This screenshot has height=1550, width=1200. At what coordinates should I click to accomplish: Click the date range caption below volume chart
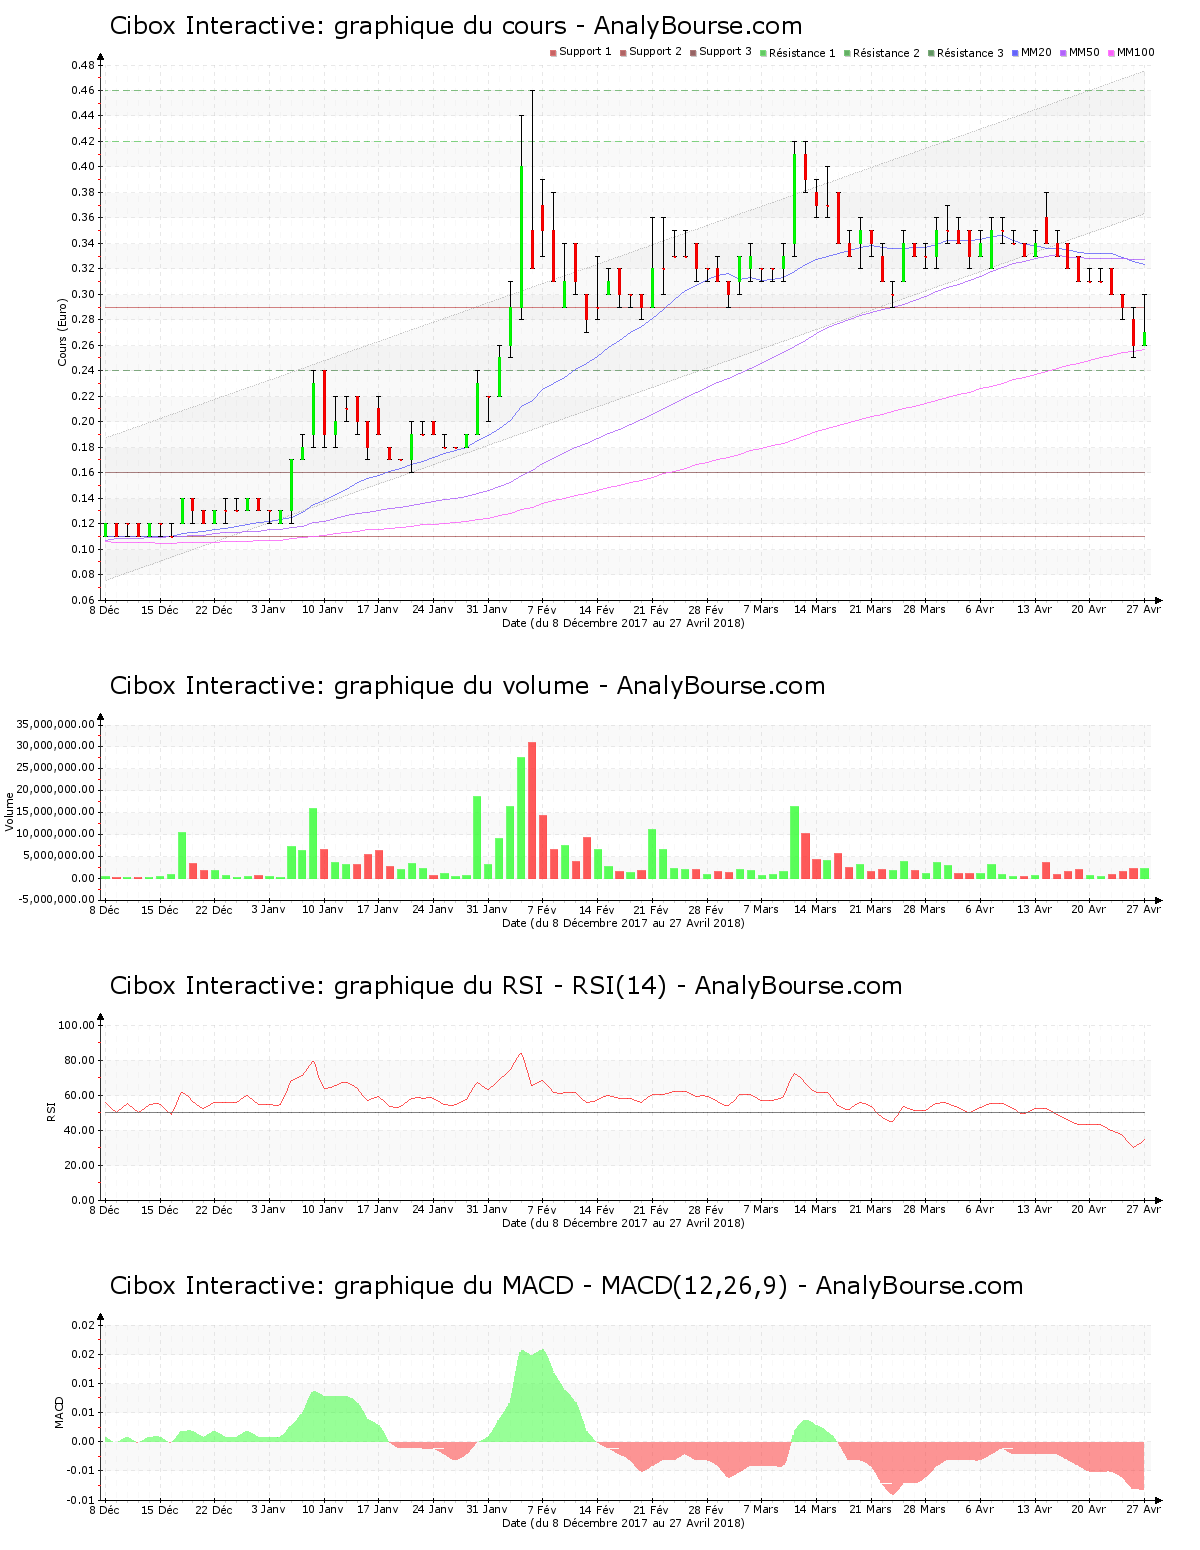tap(623, 923)
